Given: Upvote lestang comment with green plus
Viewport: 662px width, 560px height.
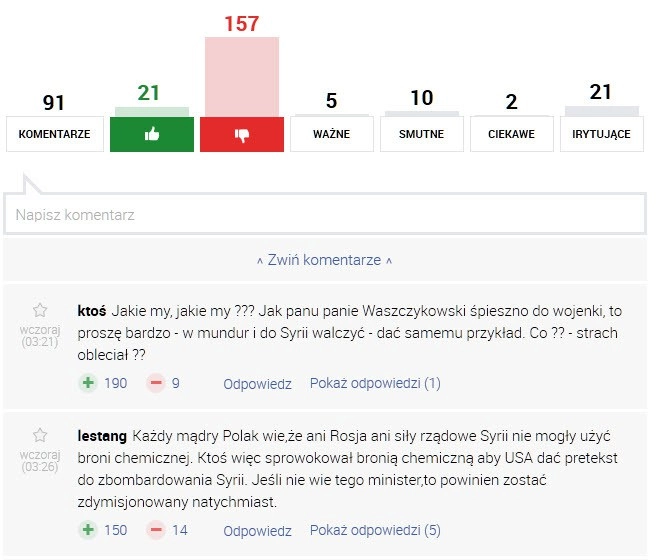Looking at the screenshot, I should pyautogui.click(x=88, y=530).
